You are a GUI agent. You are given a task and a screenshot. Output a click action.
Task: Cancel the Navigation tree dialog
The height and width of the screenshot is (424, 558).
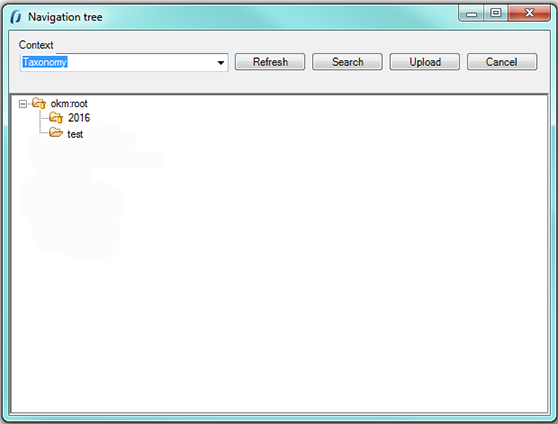pos(502,62)
